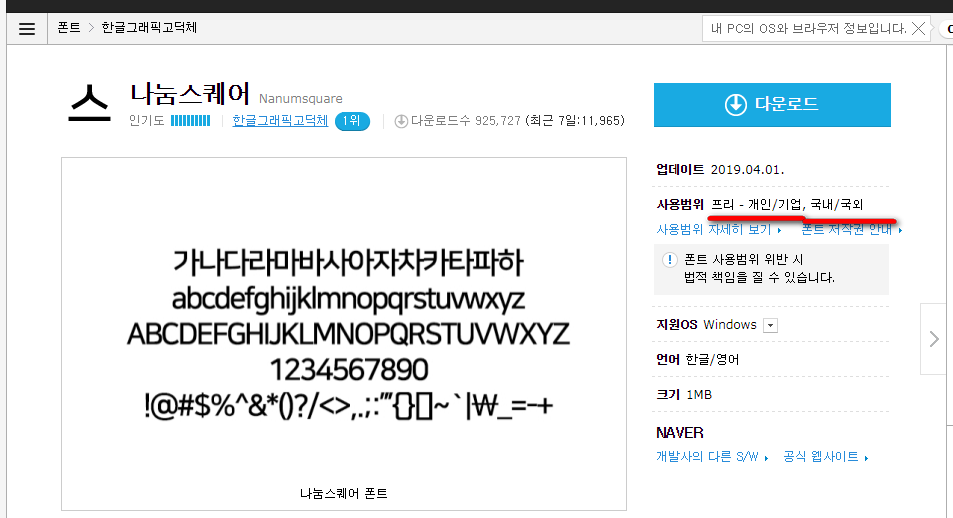This screenshot has height=518, width=953.
Task: Open the hamburger menu icon
Action: [27, 29]
